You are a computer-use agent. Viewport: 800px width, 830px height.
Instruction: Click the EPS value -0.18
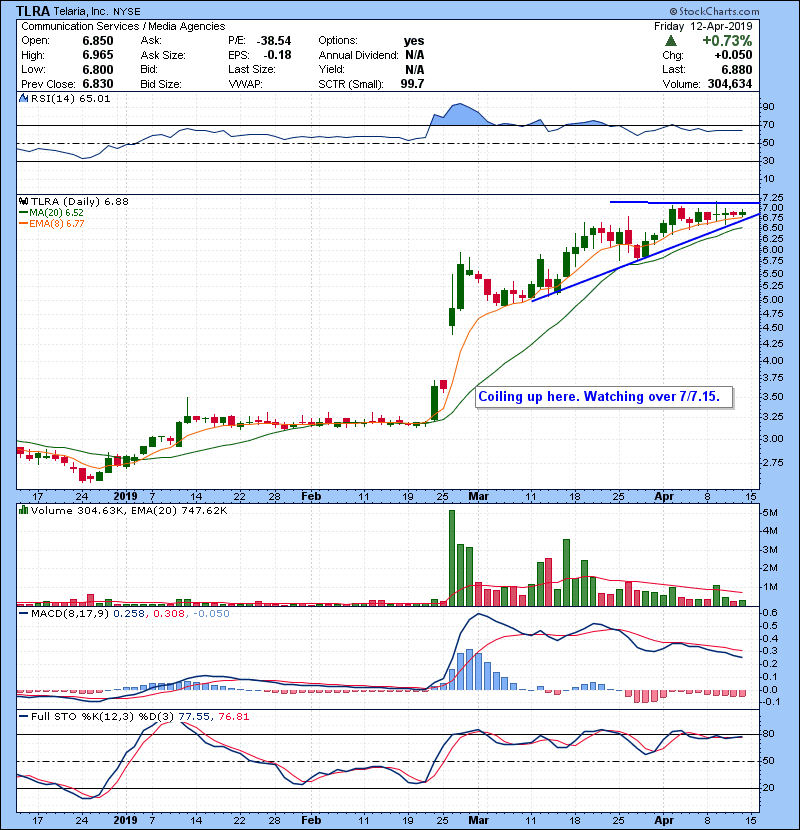277,55
